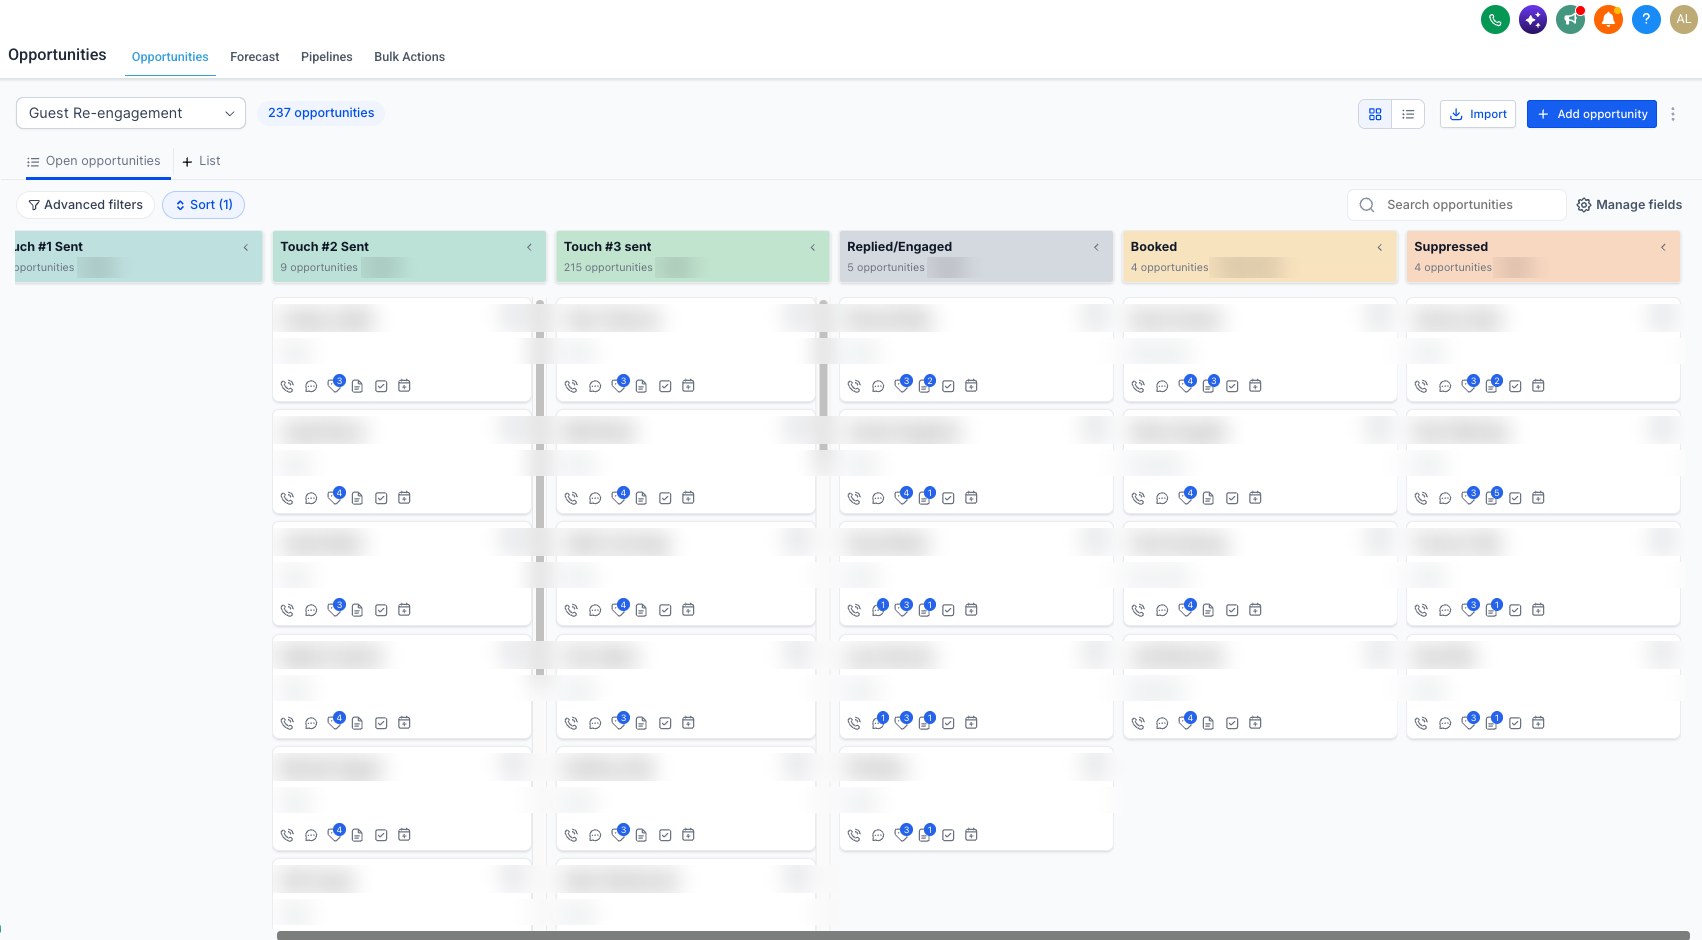Click the chat bubble icon on first Touch #3 sent card

click(x=595, y=386)
